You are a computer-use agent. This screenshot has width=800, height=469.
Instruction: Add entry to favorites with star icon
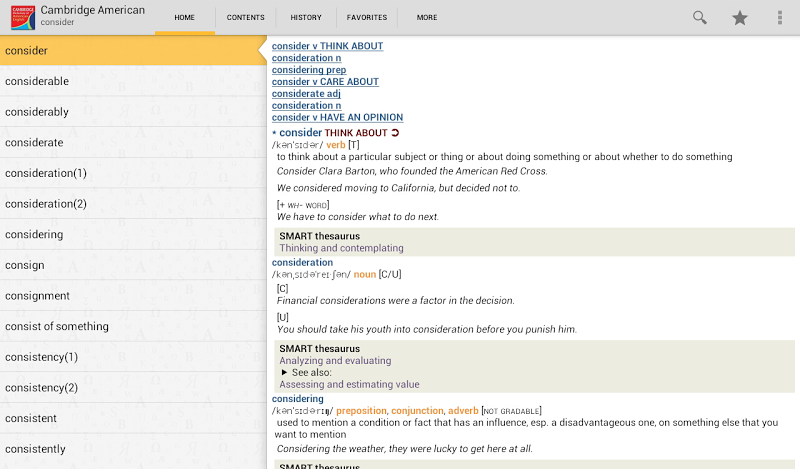(x=740, y=17)
